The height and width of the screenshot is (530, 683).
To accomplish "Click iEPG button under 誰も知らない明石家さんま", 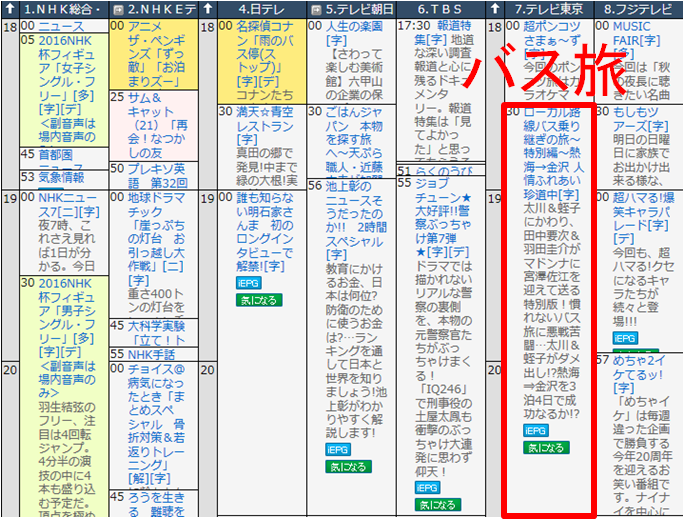I will (x=248, y=283).
